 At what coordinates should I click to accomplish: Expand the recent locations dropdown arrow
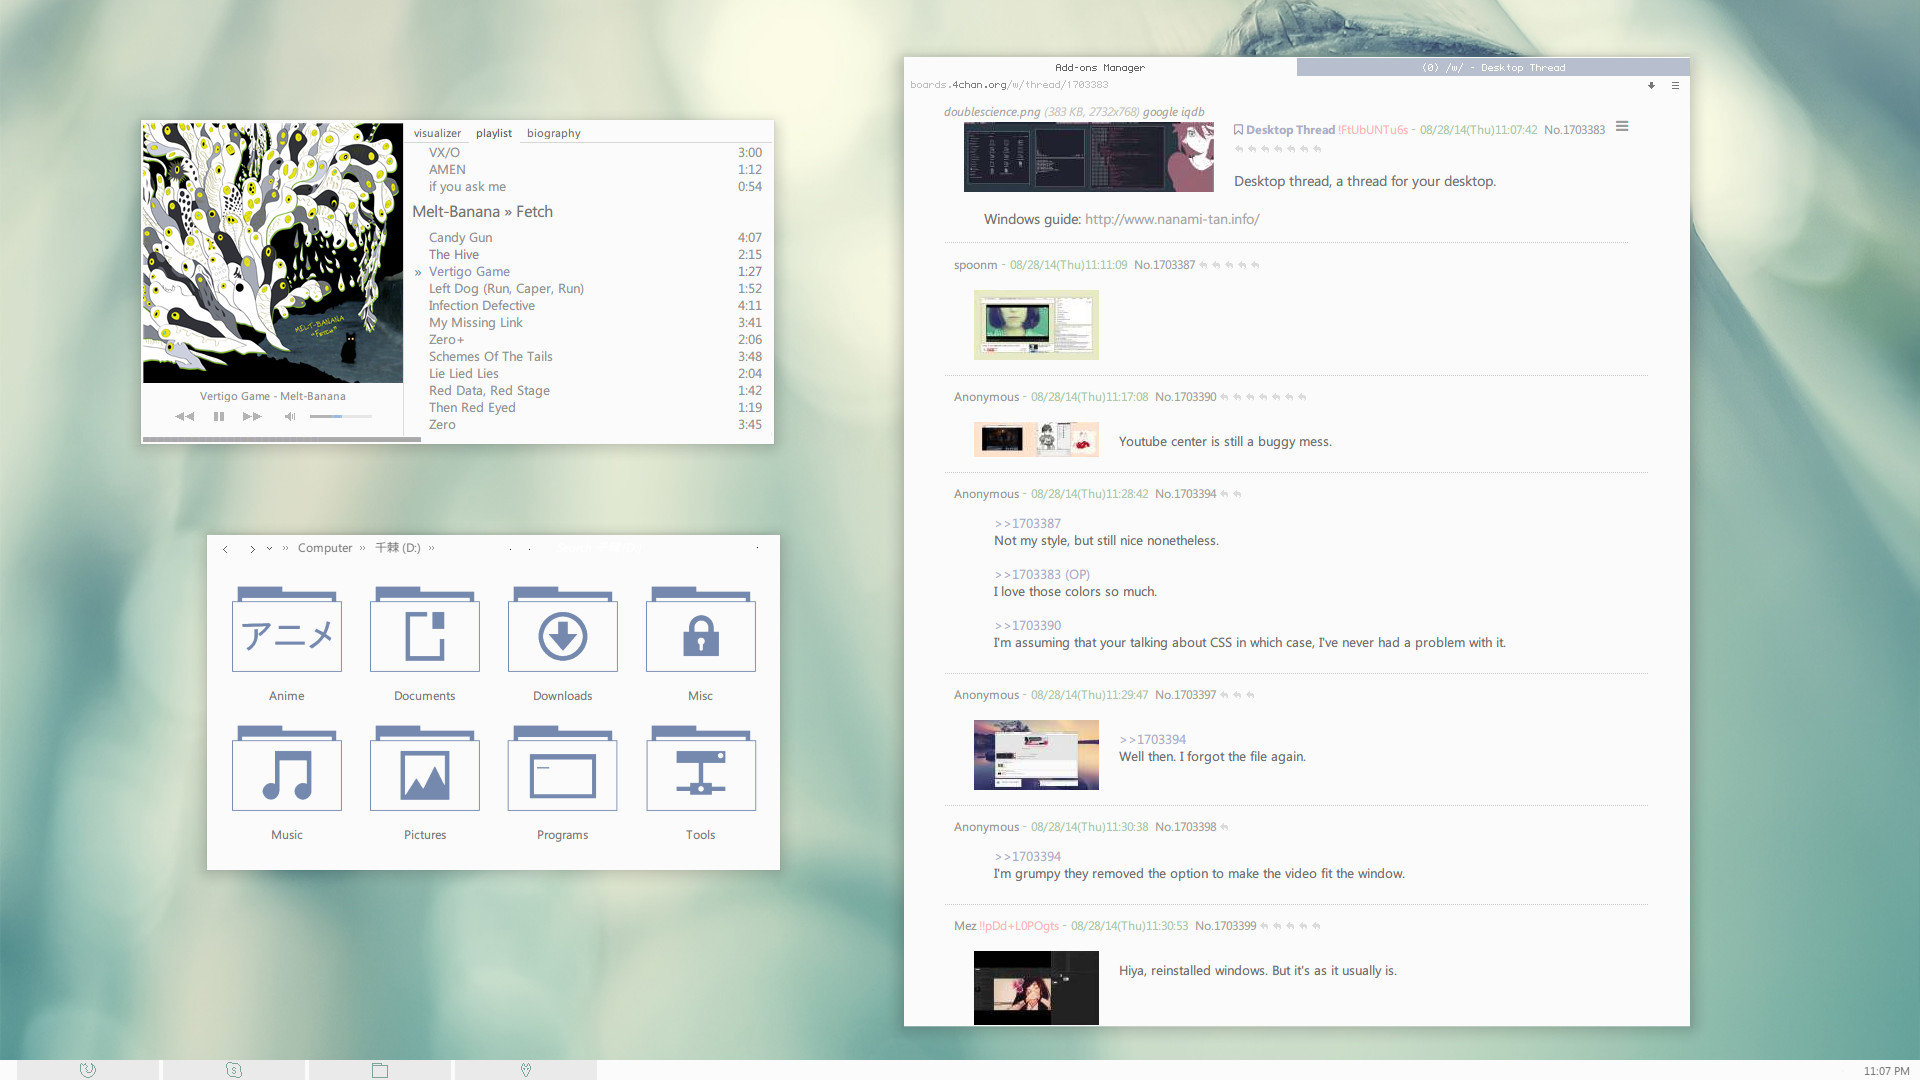(x=269, y=548)
